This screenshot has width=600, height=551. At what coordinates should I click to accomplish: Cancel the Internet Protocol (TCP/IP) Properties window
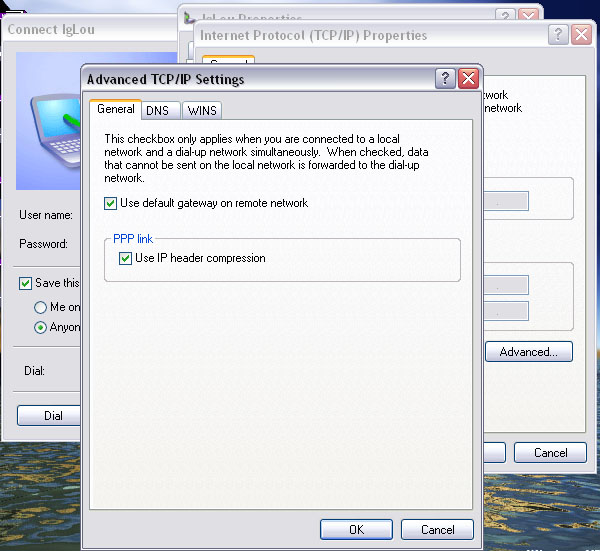coord(550,453)
